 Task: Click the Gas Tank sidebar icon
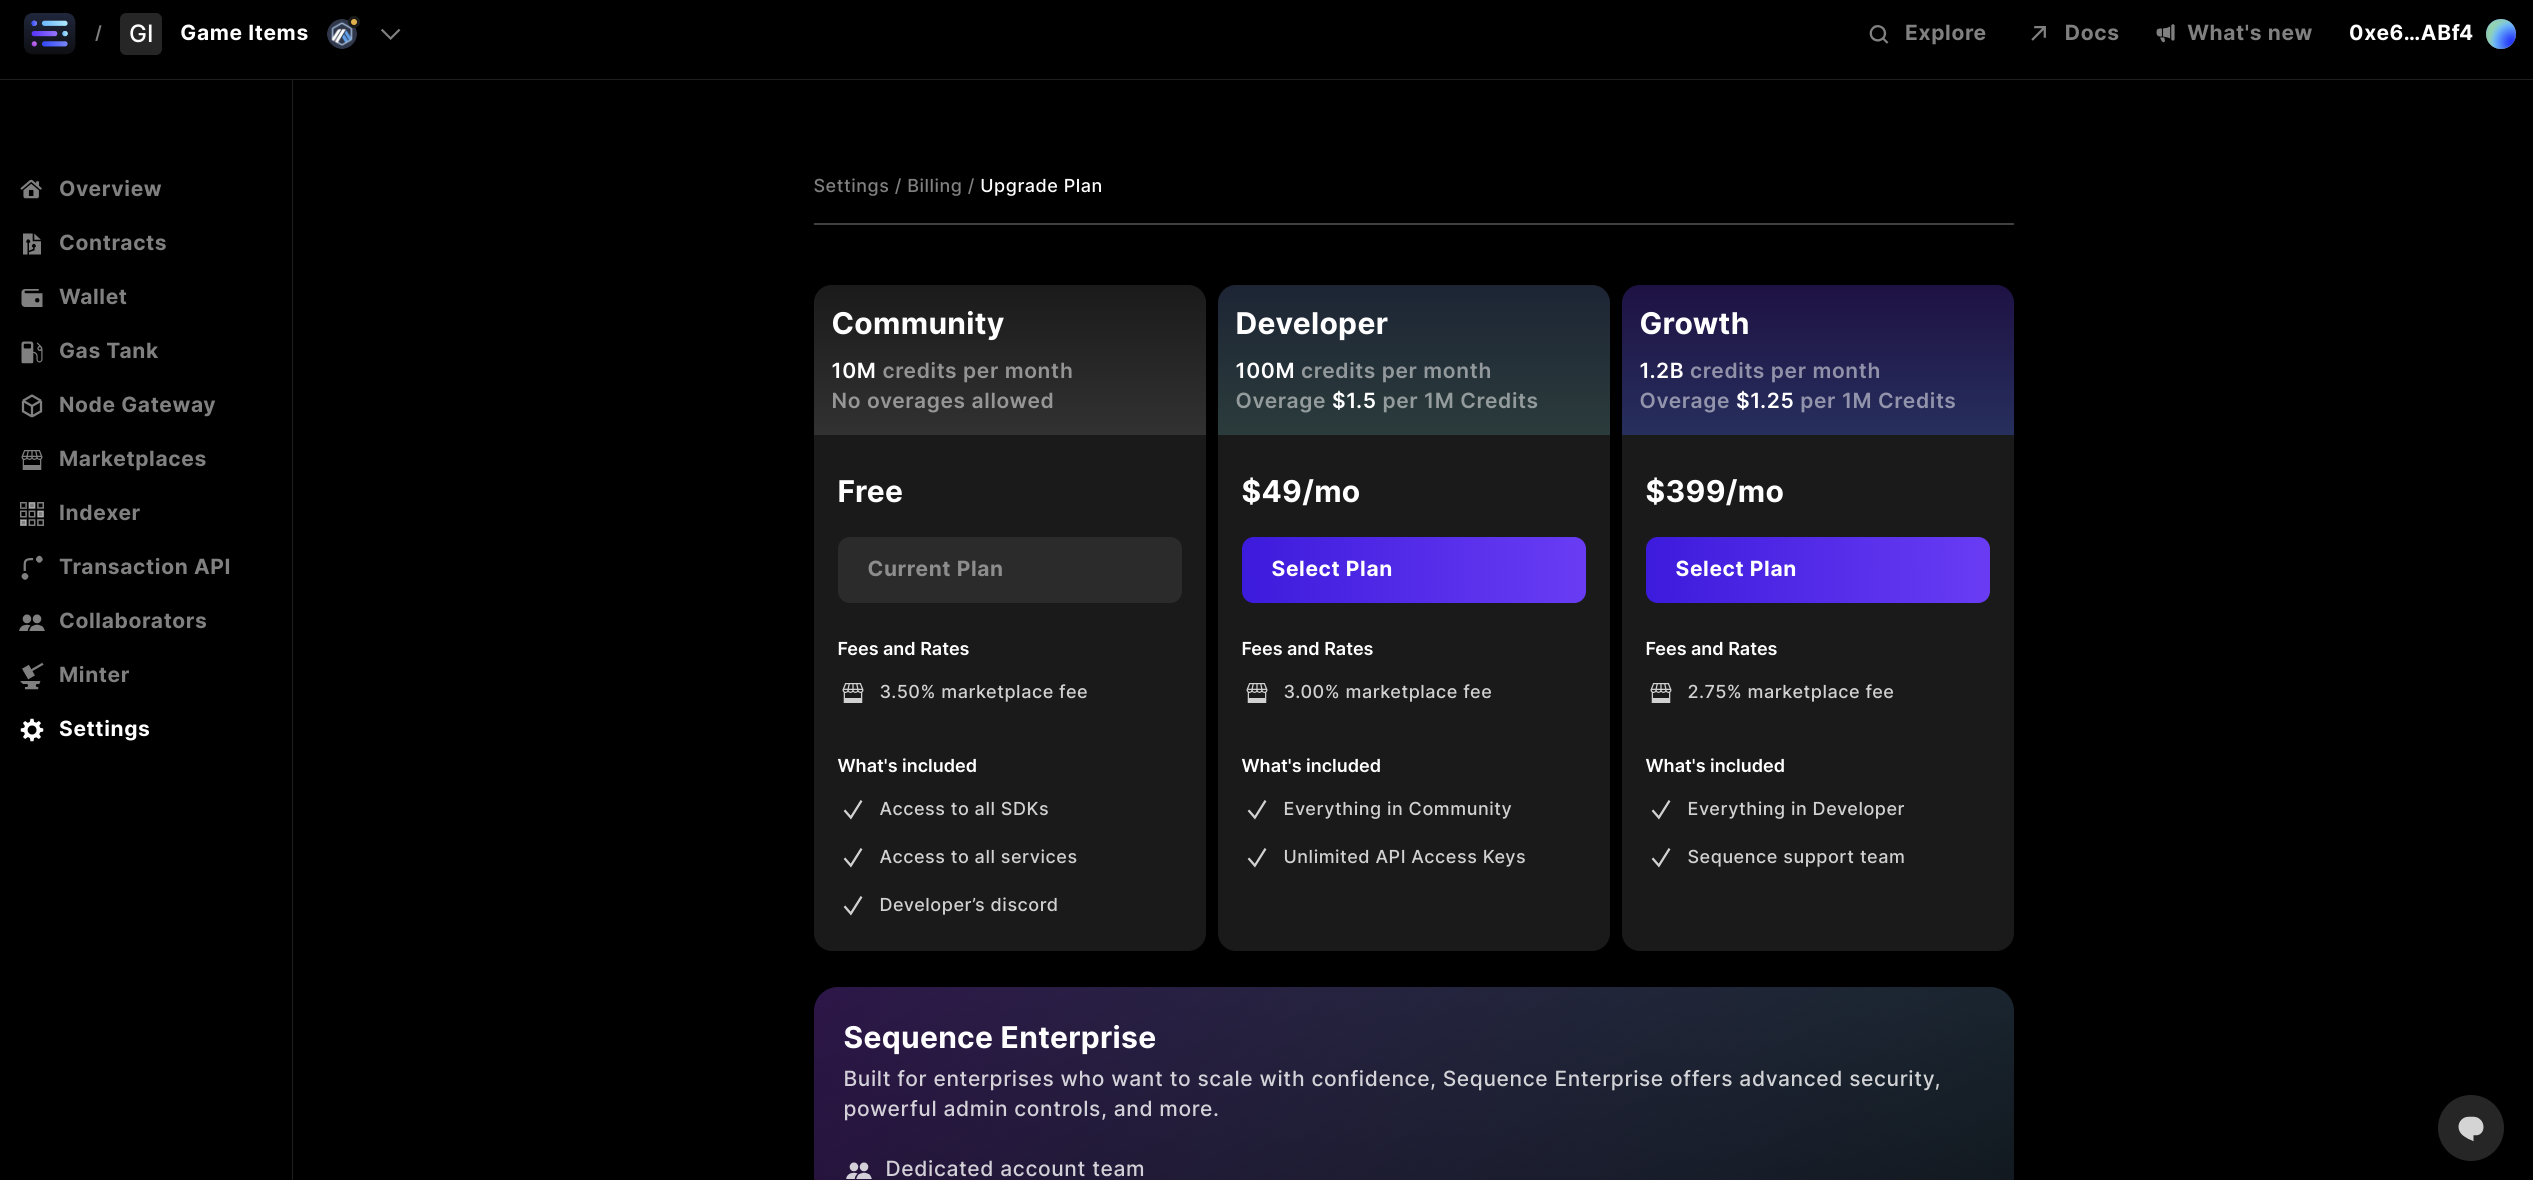click(31, 349)
